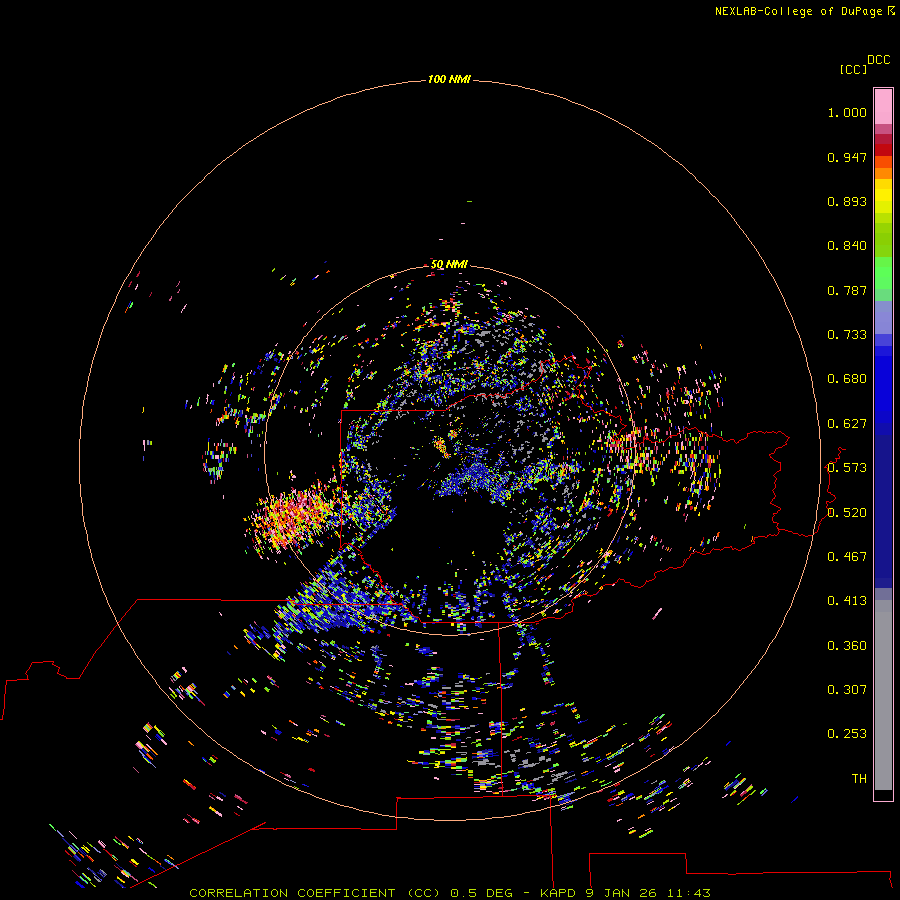Click the 0.627 legend value
900x900 pixels.
click(847, 424)
